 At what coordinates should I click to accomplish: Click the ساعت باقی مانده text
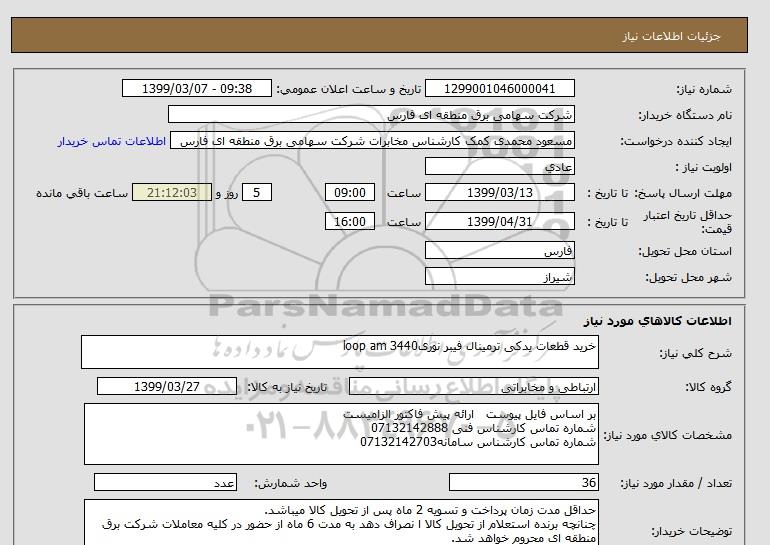82,193
